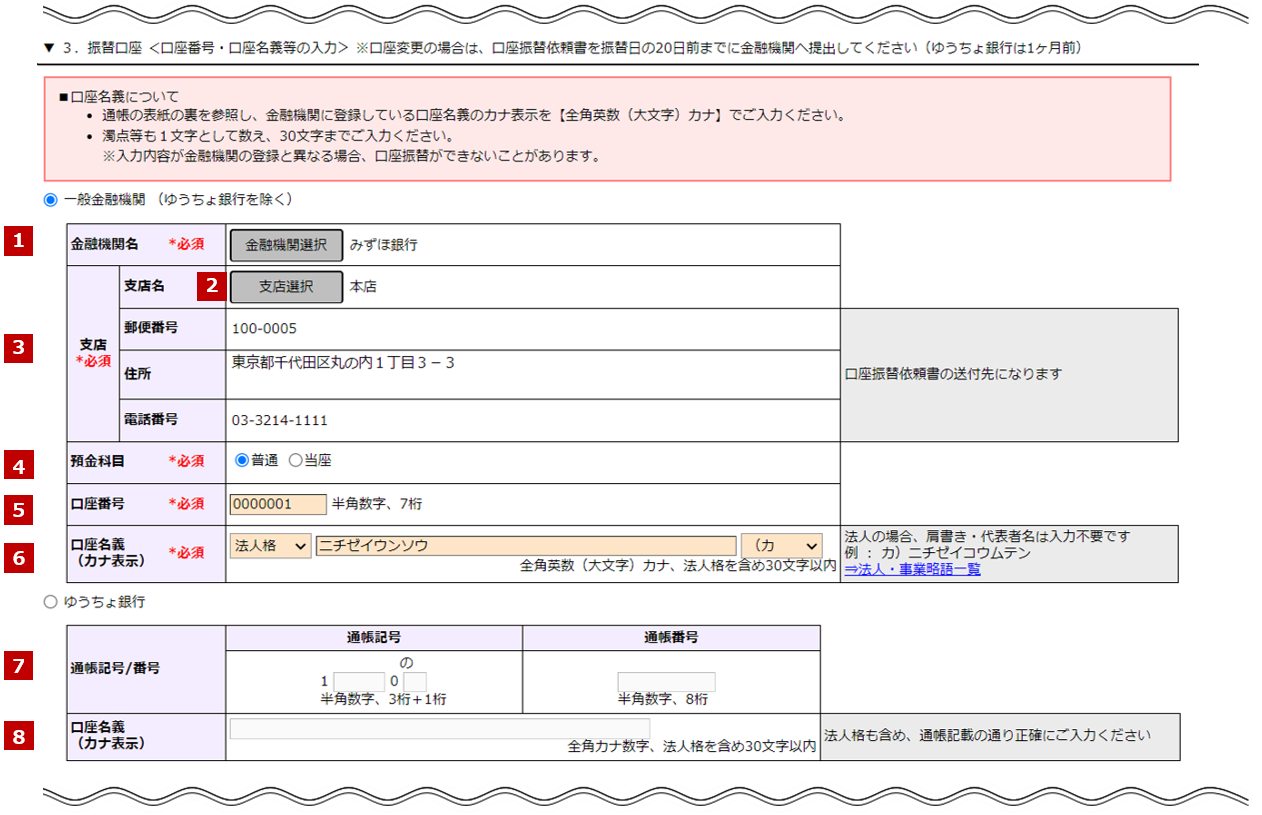Open the 法人・事業略語一覧 link

point(912,569)
